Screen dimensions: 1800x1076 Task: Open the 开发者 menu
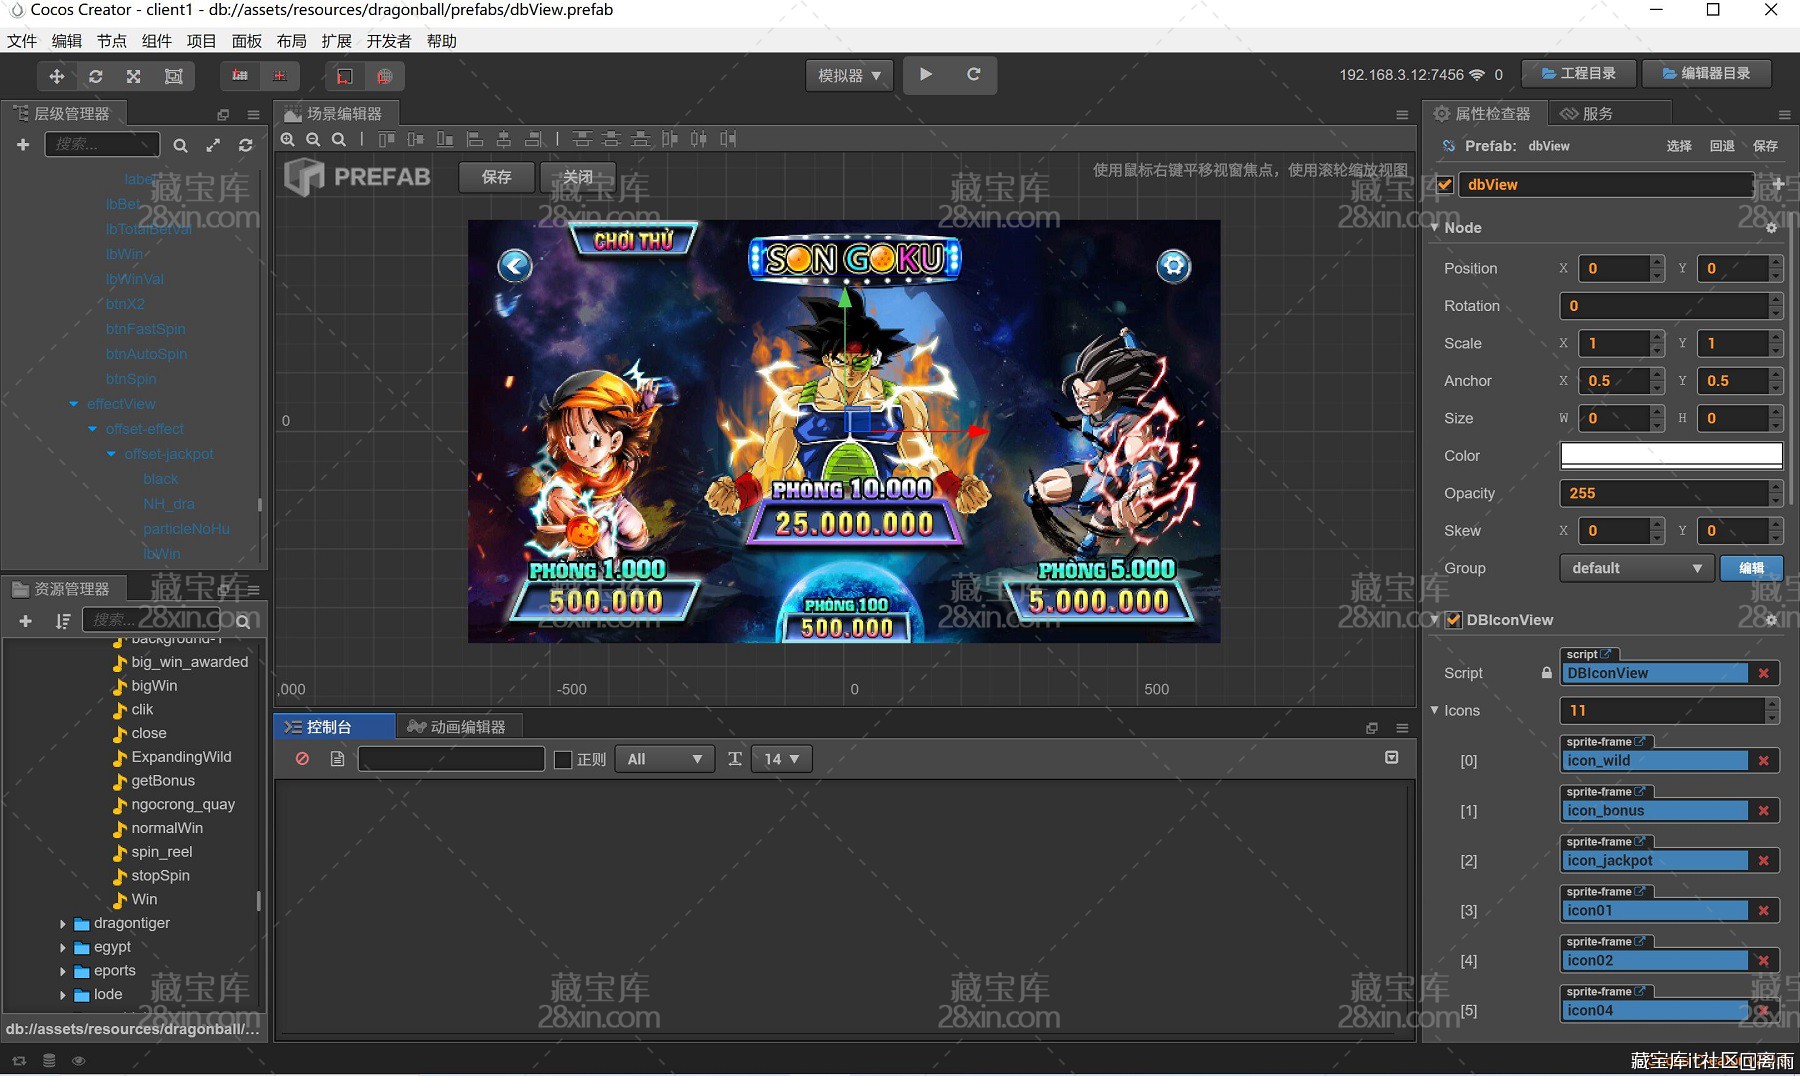(x=388, y=41)
